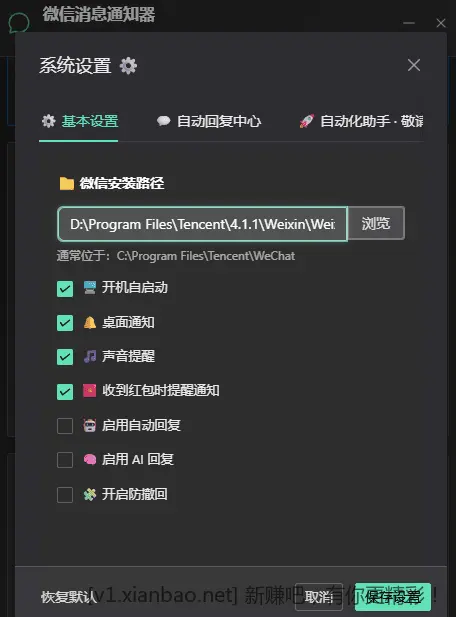The height and width of the screenshot is (617, 456).
Task: Enable the 启用自动回复 checkbox
Action: [x=65, y=426]
